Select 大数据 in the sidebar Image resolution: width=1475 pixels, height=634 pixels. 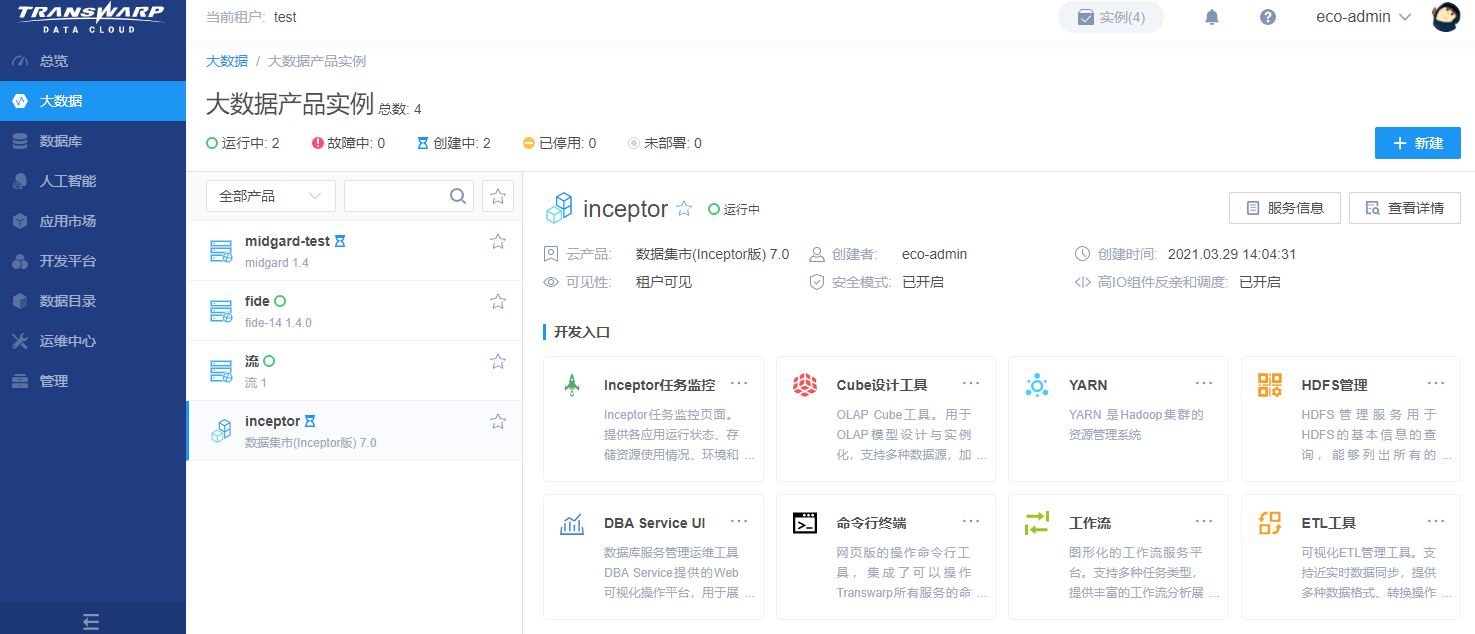[x=93, y=101]
